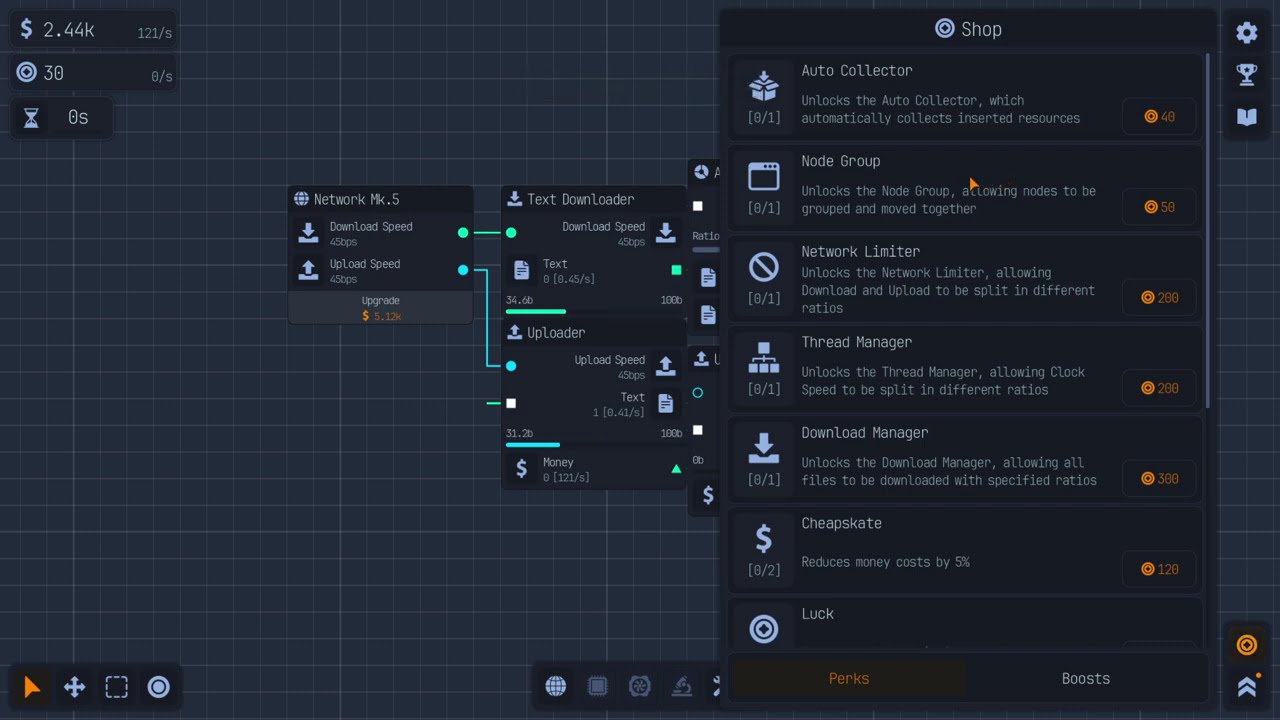Click Network Mk.5 Upload Speed output connector
The image size is (1280, 720).
(463, 270)
